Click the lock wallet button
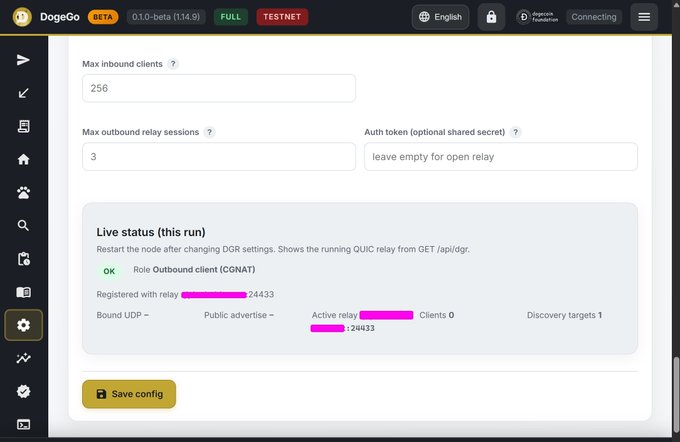 pos(491,17)
